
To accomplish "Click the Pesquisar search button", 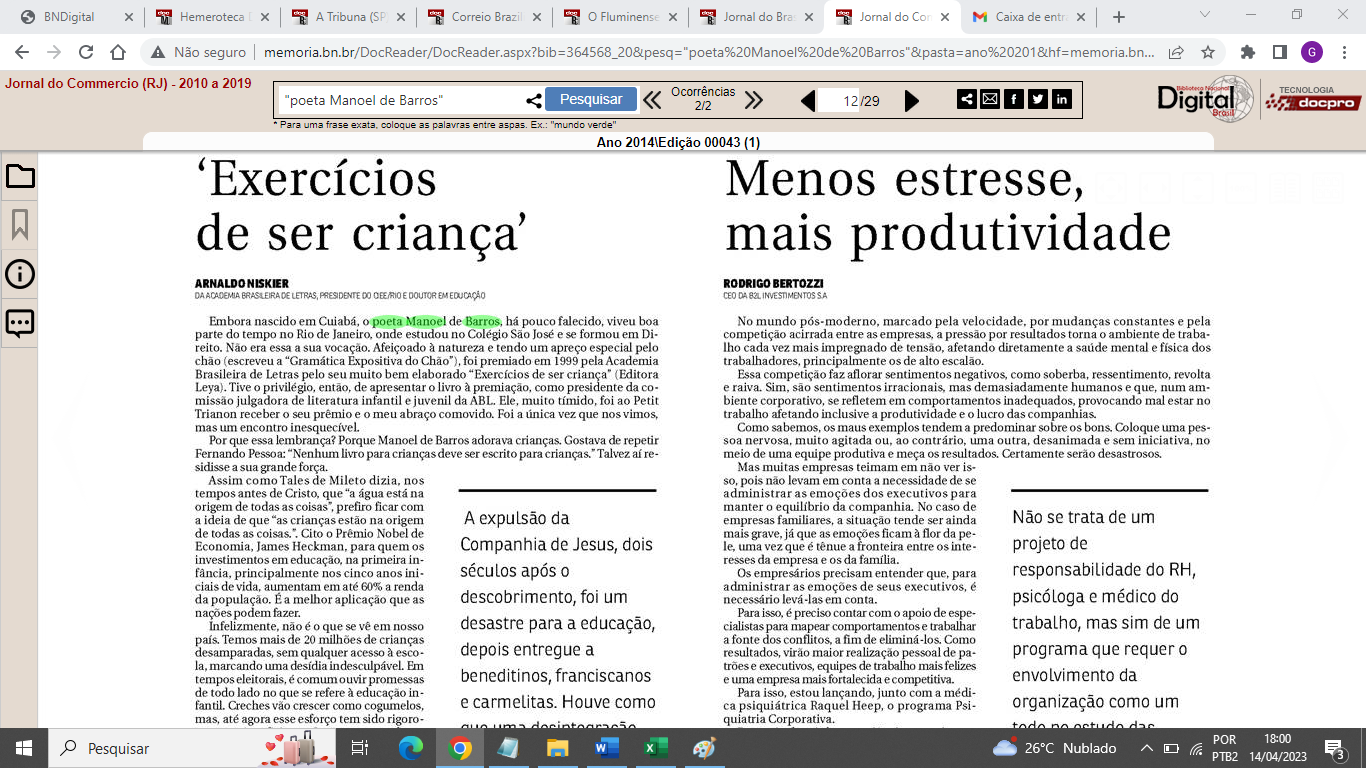I will [x=591, y=99].
